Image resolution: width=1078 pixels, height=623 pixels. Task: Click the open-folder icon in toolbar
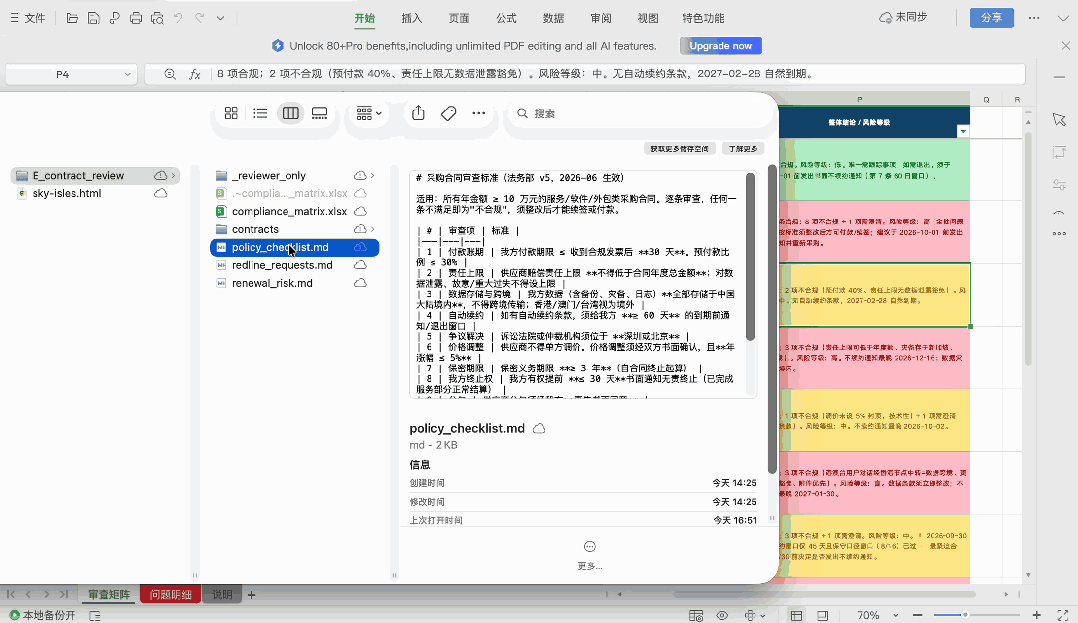[72, 19]
